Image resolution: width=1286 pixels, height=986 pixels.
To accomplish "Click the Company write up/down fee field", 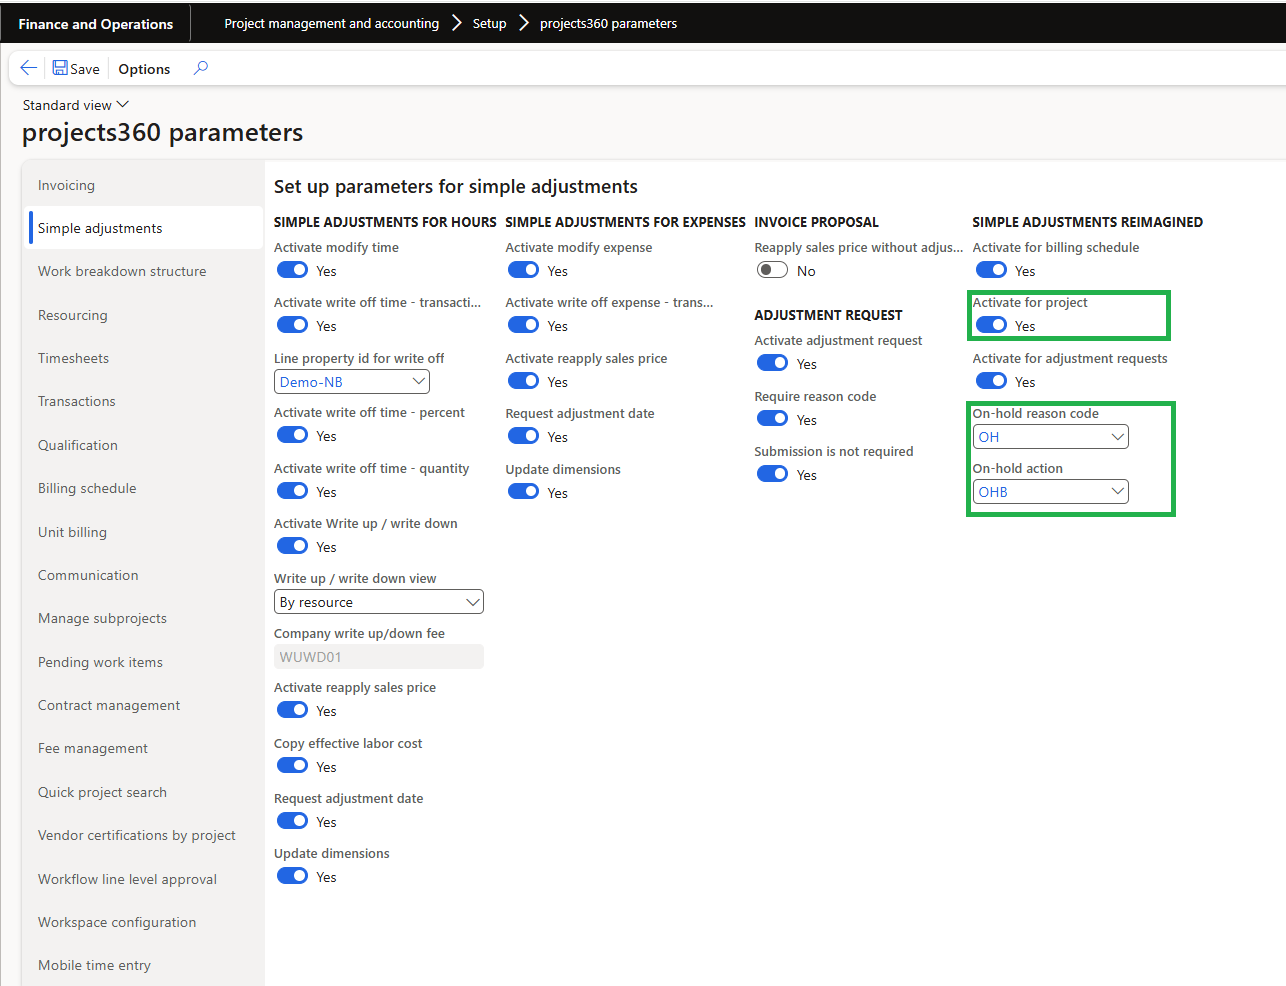I will pos(378,657).
